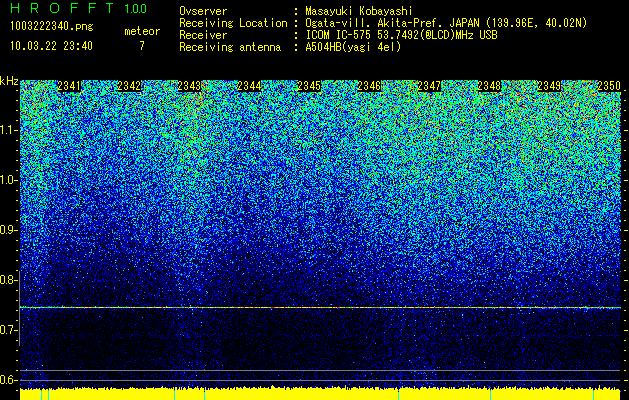The height and width of the screenshot is (400, 629).
Task: Click the 0.7 frequency axis label
Action: [8, 330]
